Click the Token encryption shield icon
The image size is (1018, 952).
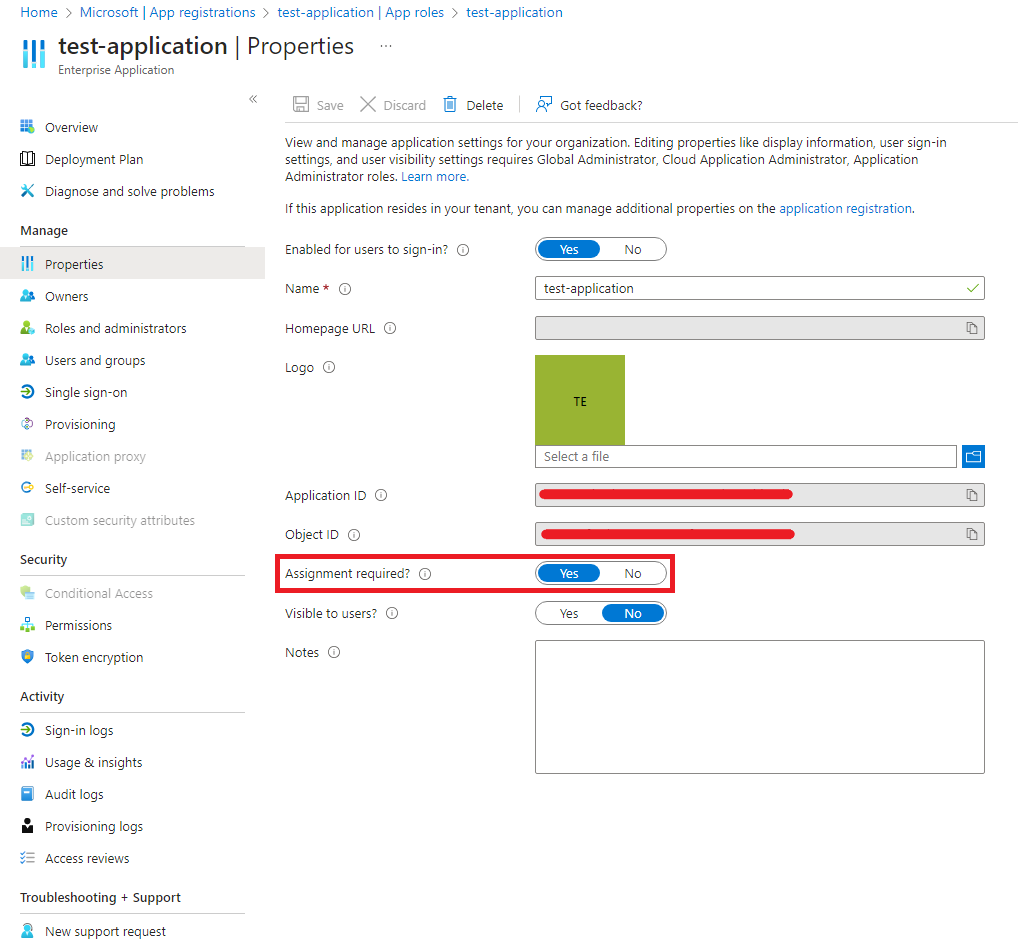point(27,657)
